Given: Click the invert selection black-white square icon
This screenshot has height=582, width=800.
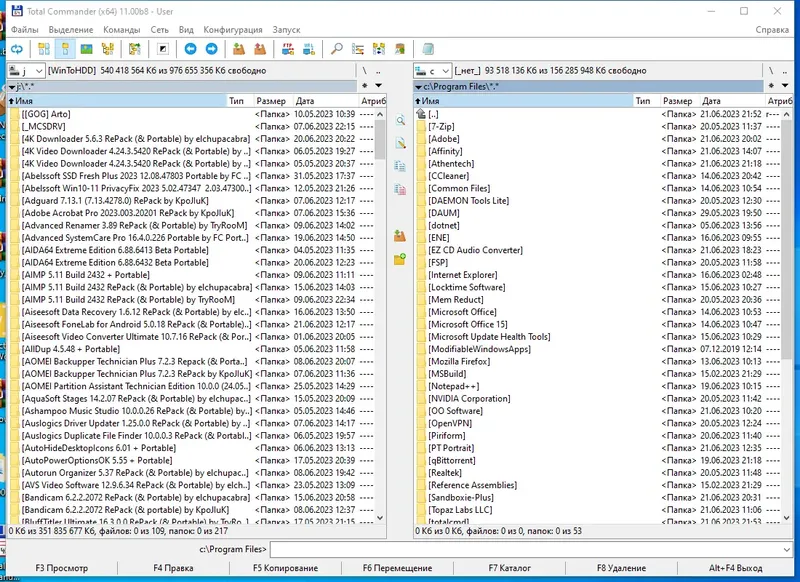Looking at the screenshot, I should point(163,49).
